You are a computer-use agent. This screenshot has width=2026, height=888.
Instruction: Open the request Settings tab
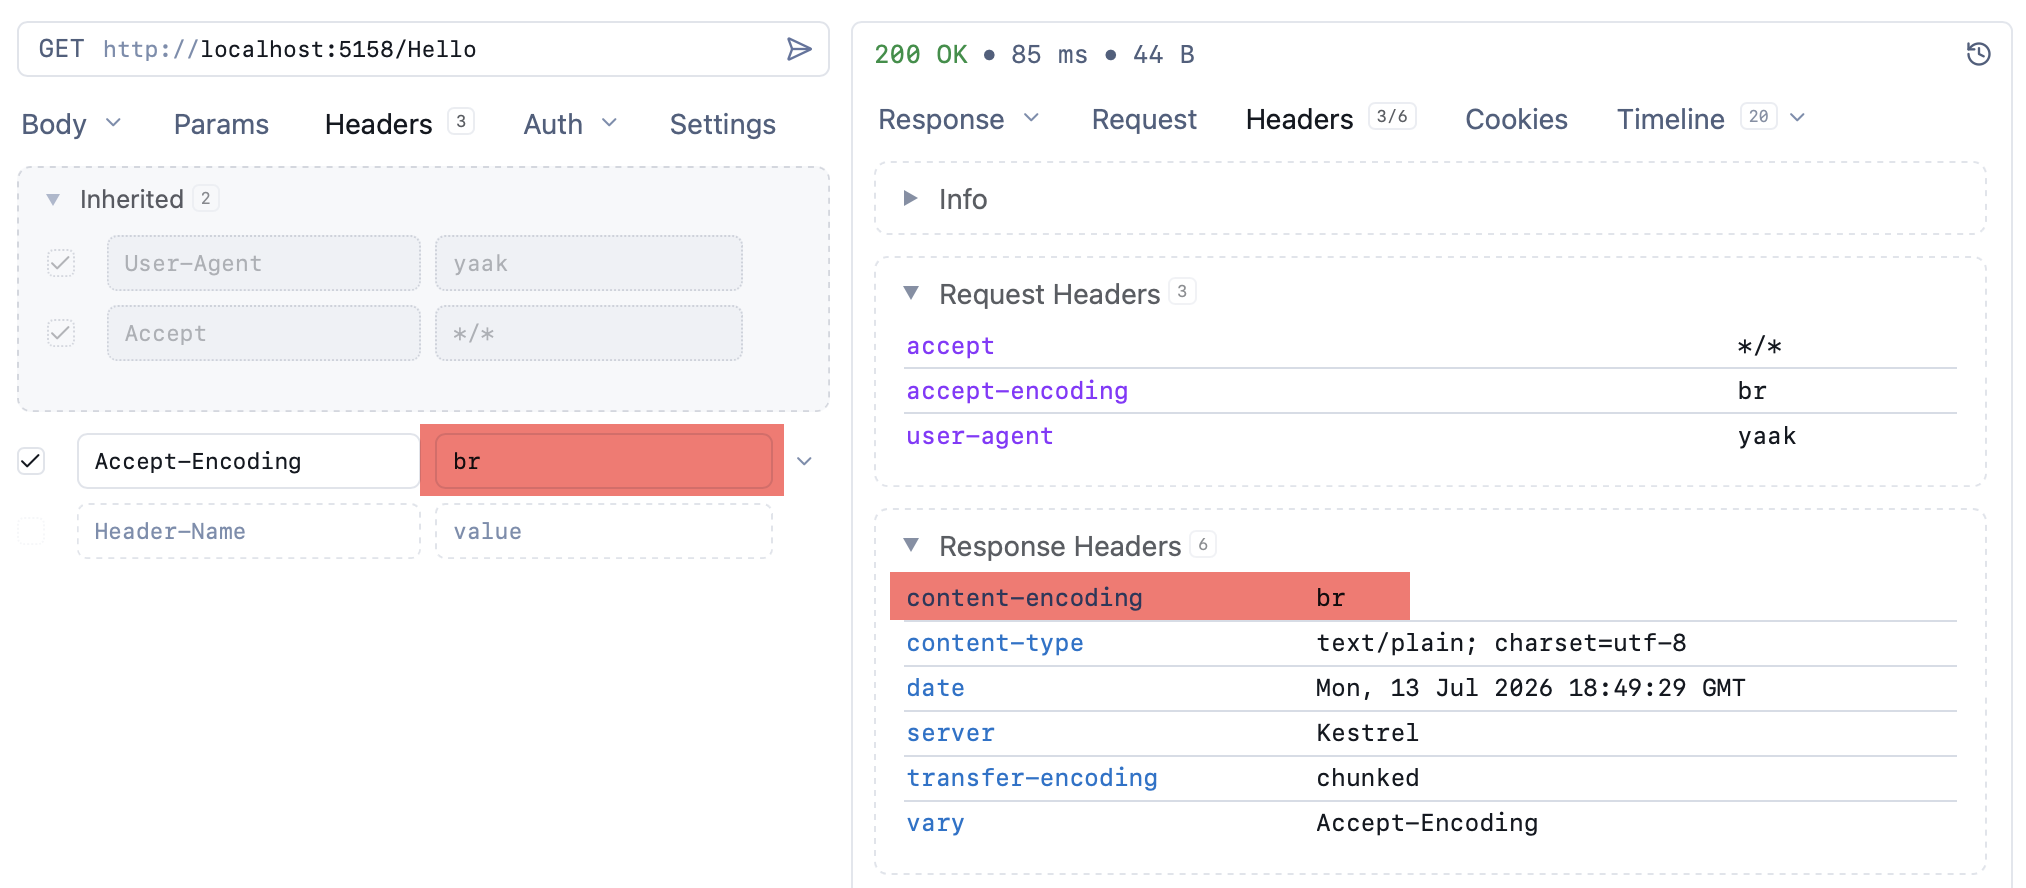click(722, 124)
